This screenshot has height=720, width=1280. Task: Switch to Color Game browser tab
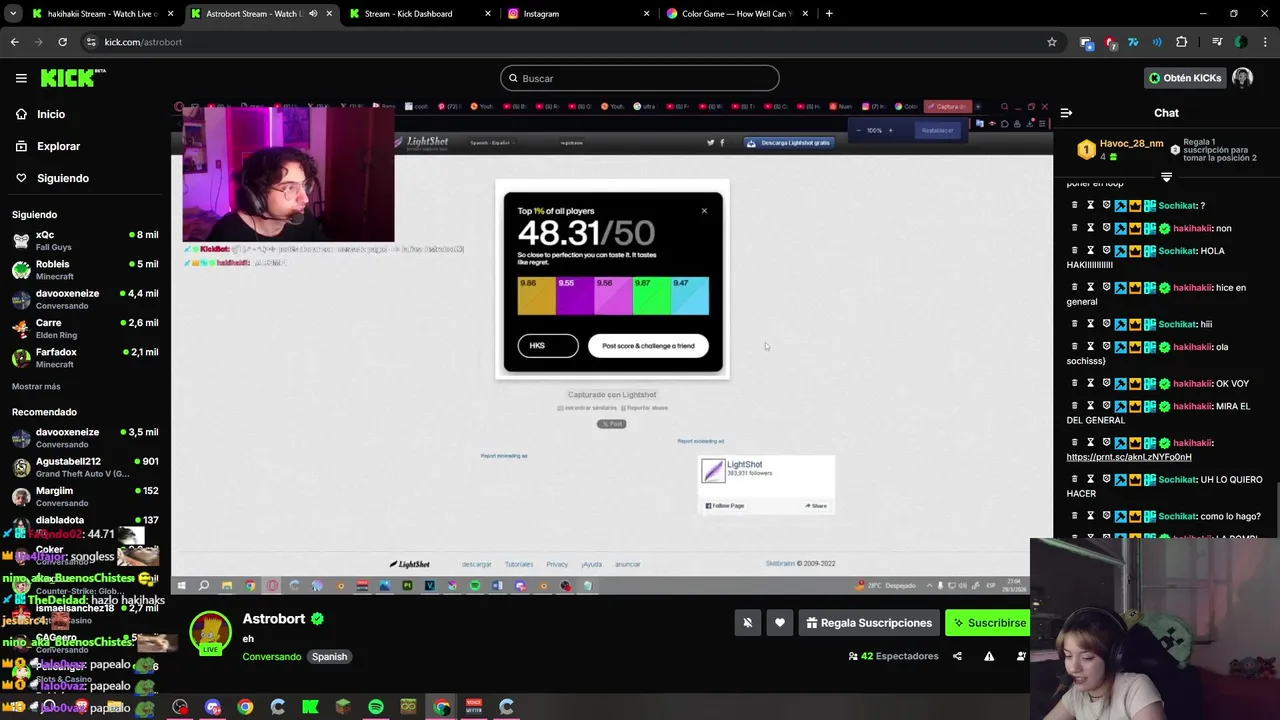pyautogui.click(x=737, y=14)
